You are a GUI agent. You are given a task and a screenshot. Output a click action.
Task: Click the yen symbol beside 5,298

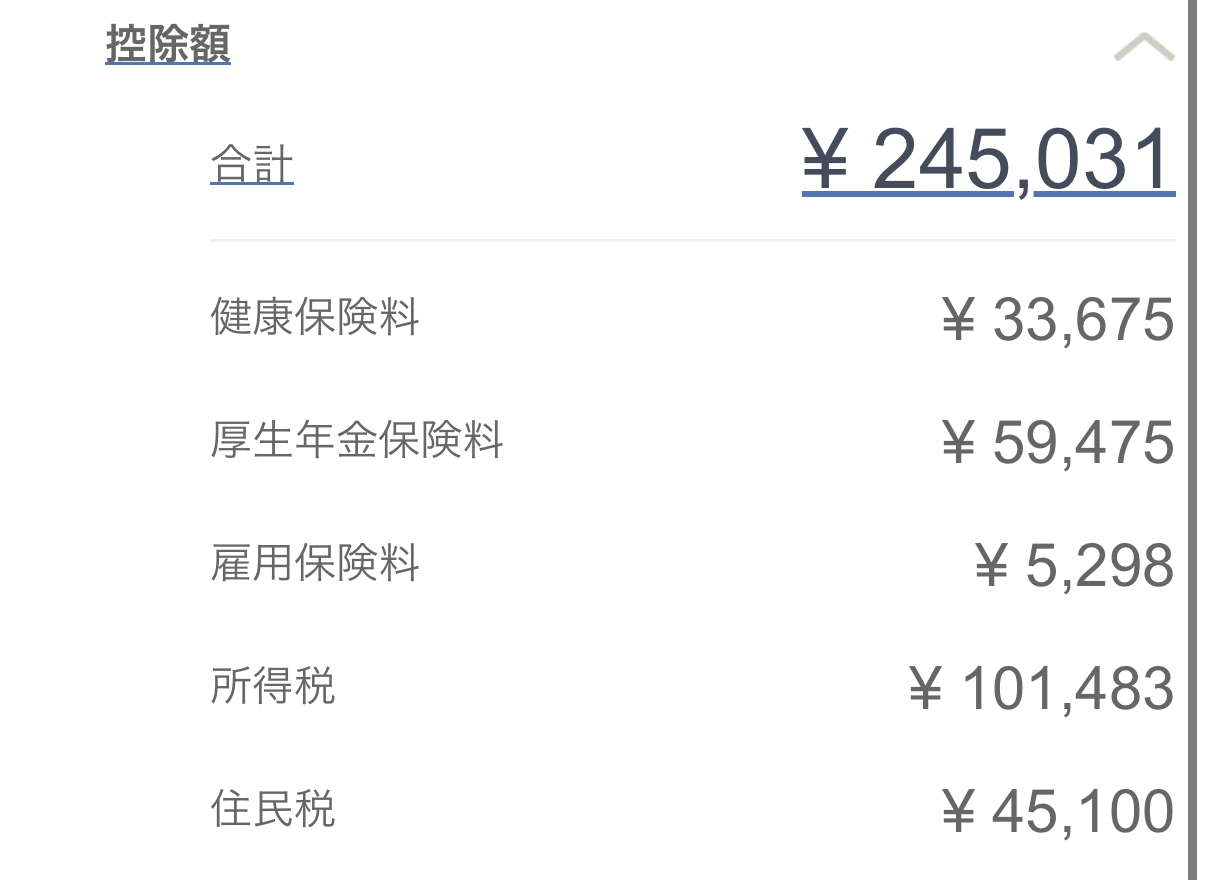991,566
